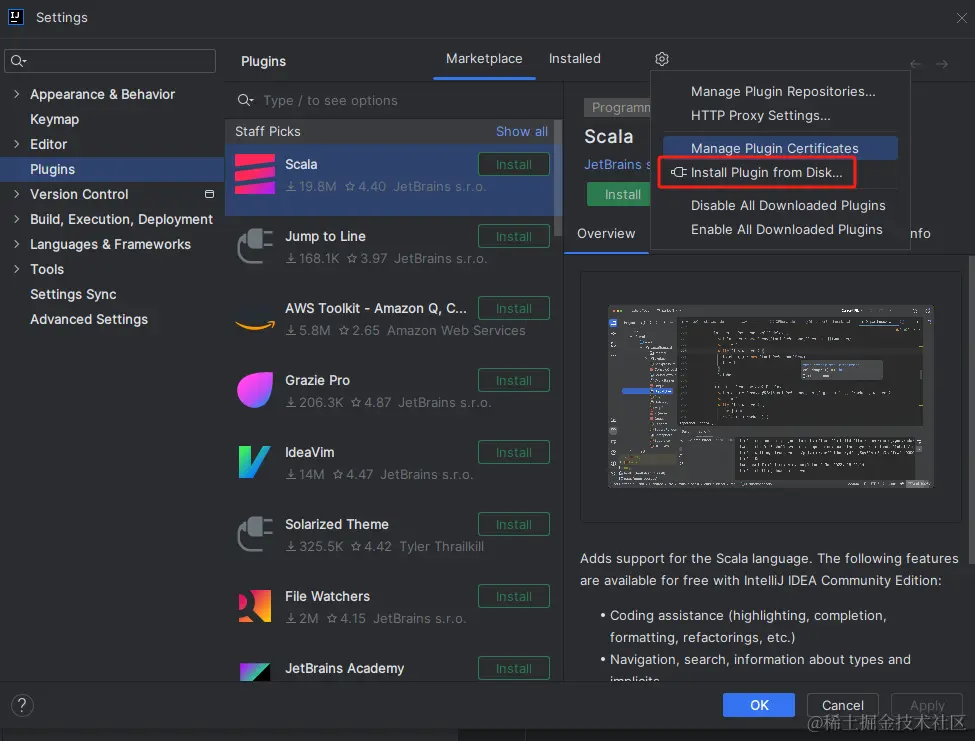
Task: Click the Cancel button
Action: click(843, 705)
